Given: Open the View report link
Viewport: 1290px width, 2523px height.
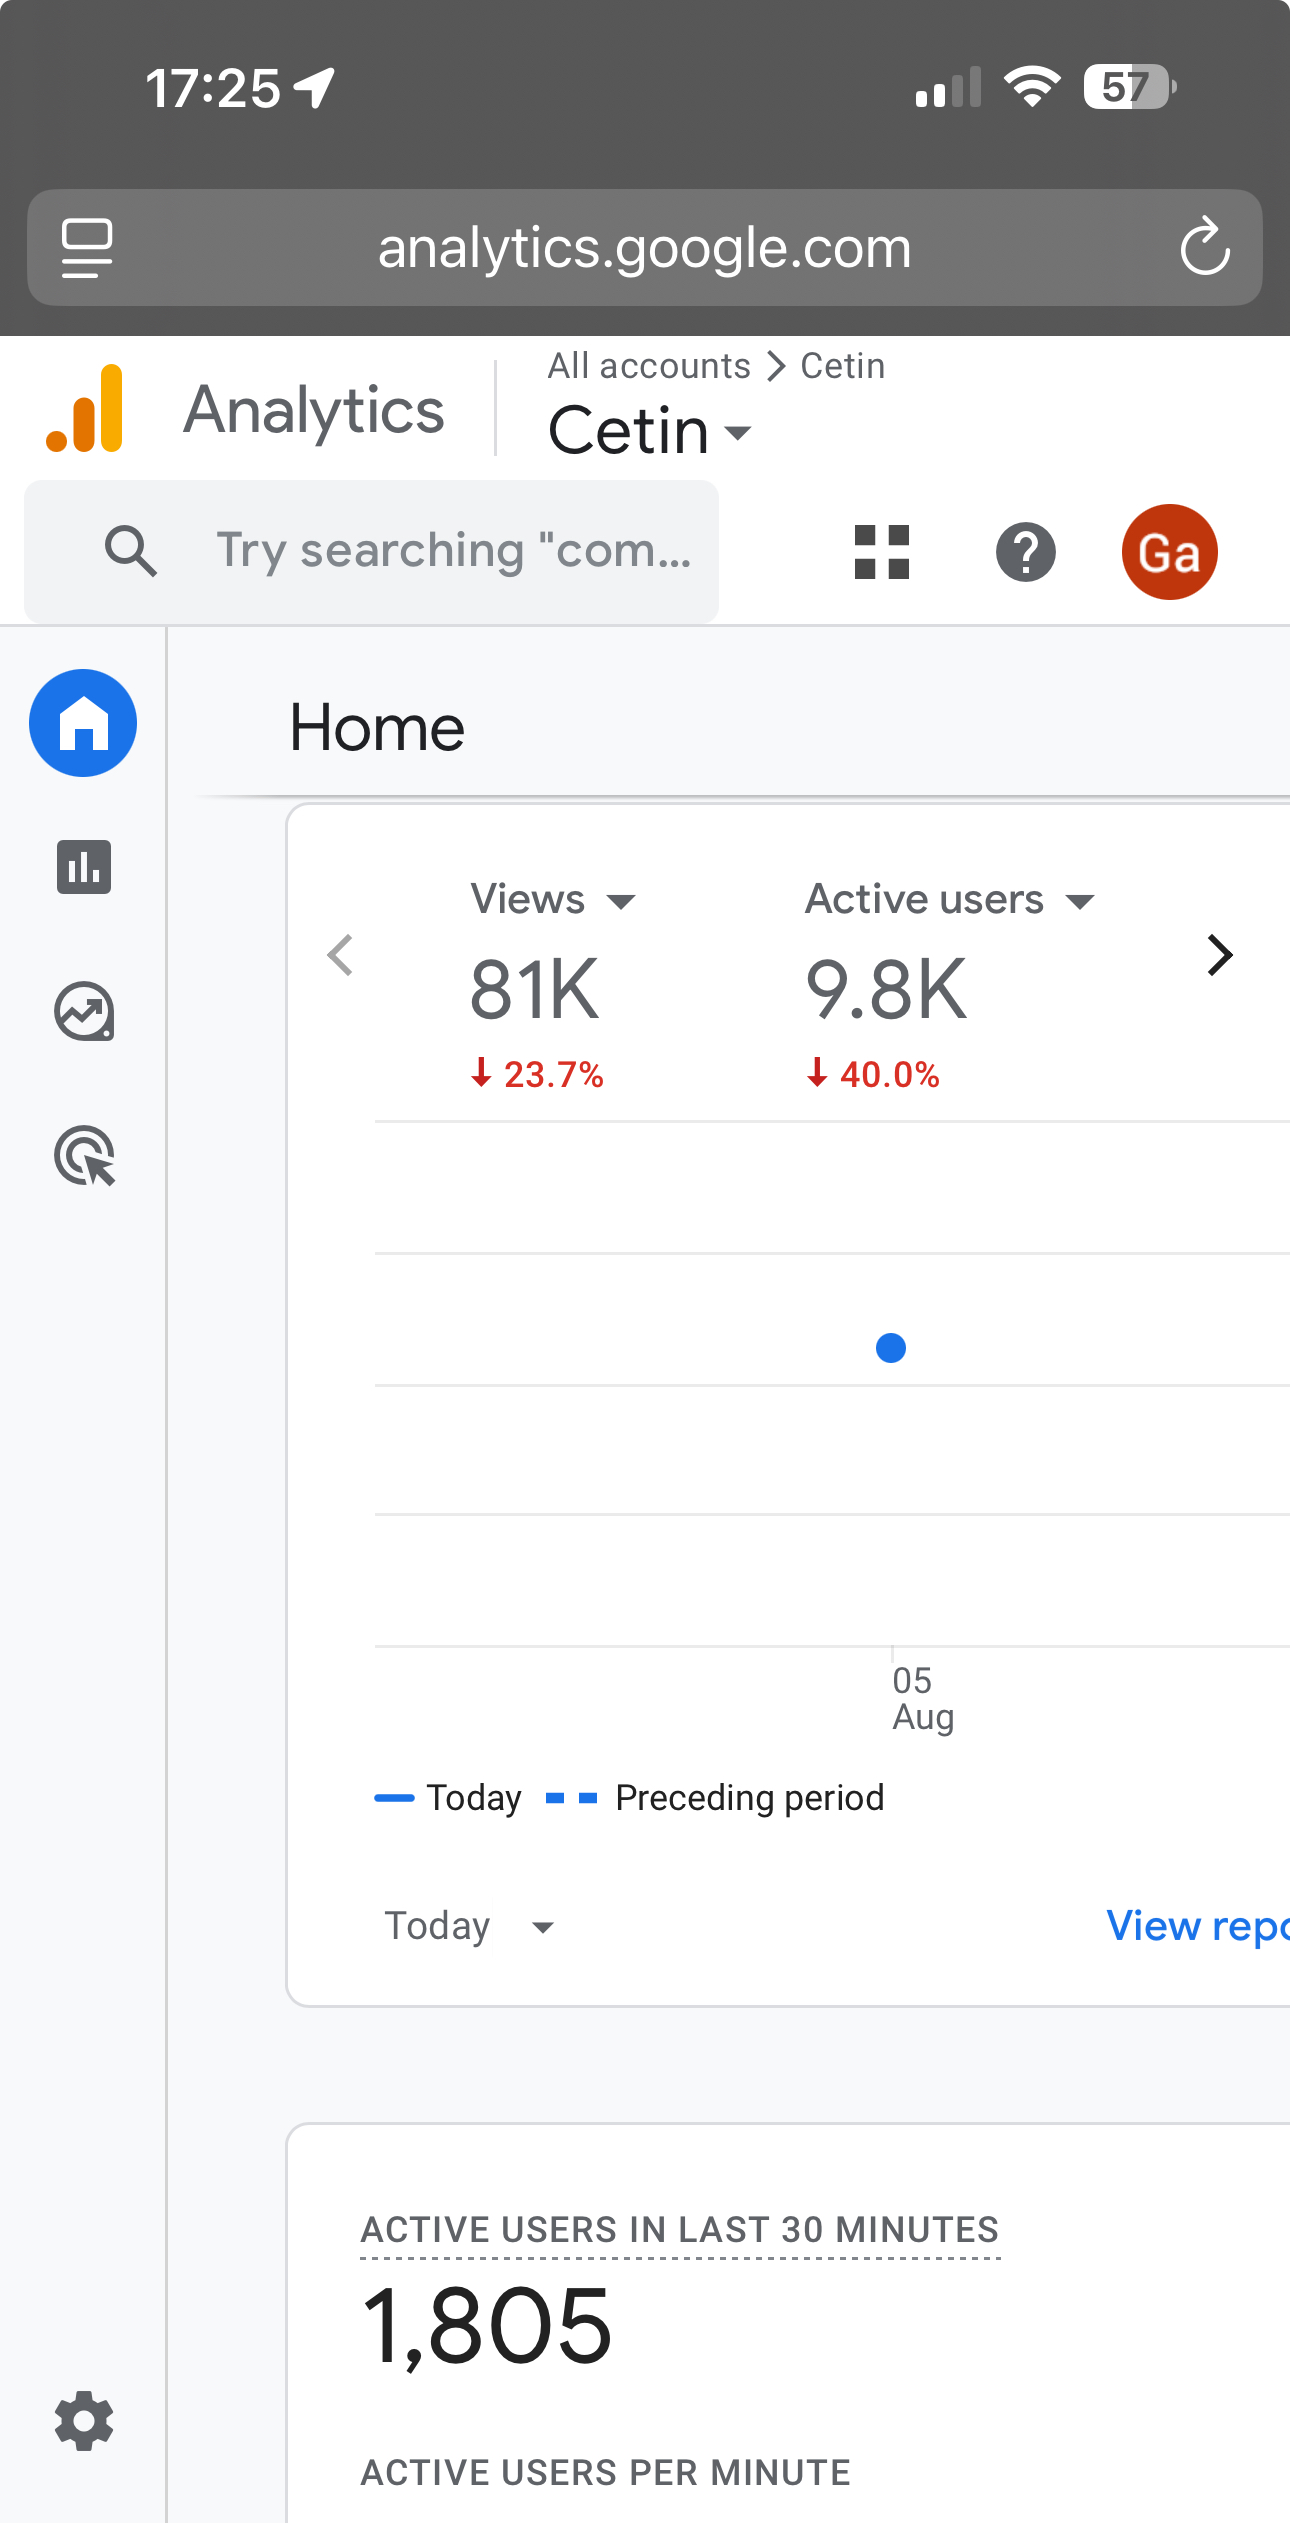Looking at the screenshot, I should pyautogui.click(x=1197, y=1926).
